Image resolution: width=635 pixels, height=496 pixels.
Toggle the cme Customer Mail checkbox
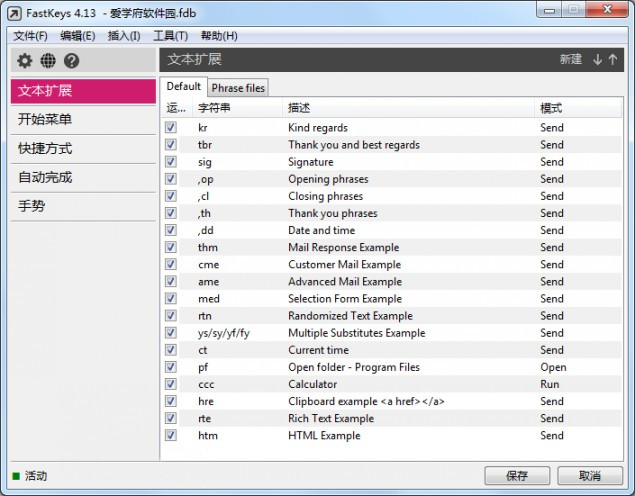(170, 264)
